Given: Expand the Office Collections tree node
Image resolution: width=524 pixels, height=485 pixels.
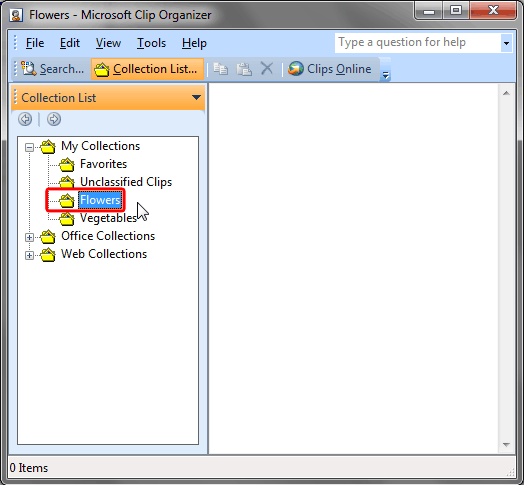Looking at the screenshot, I should coord(29,237).
